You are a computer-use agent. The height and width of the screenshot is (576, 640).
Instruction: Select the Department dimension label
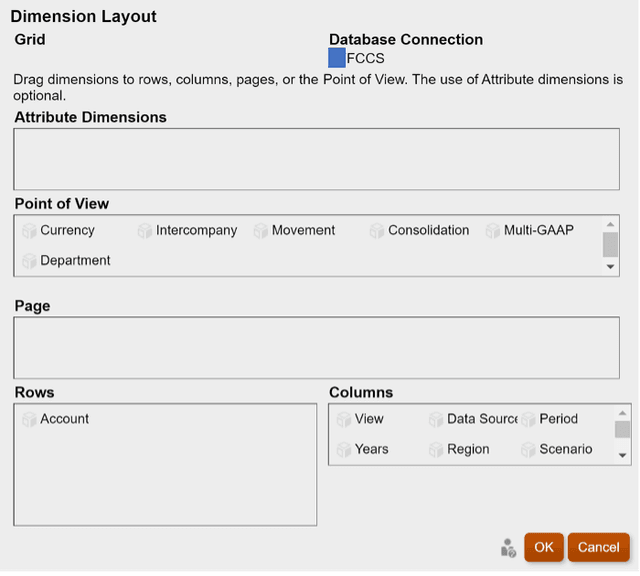[x=75, y=260]
